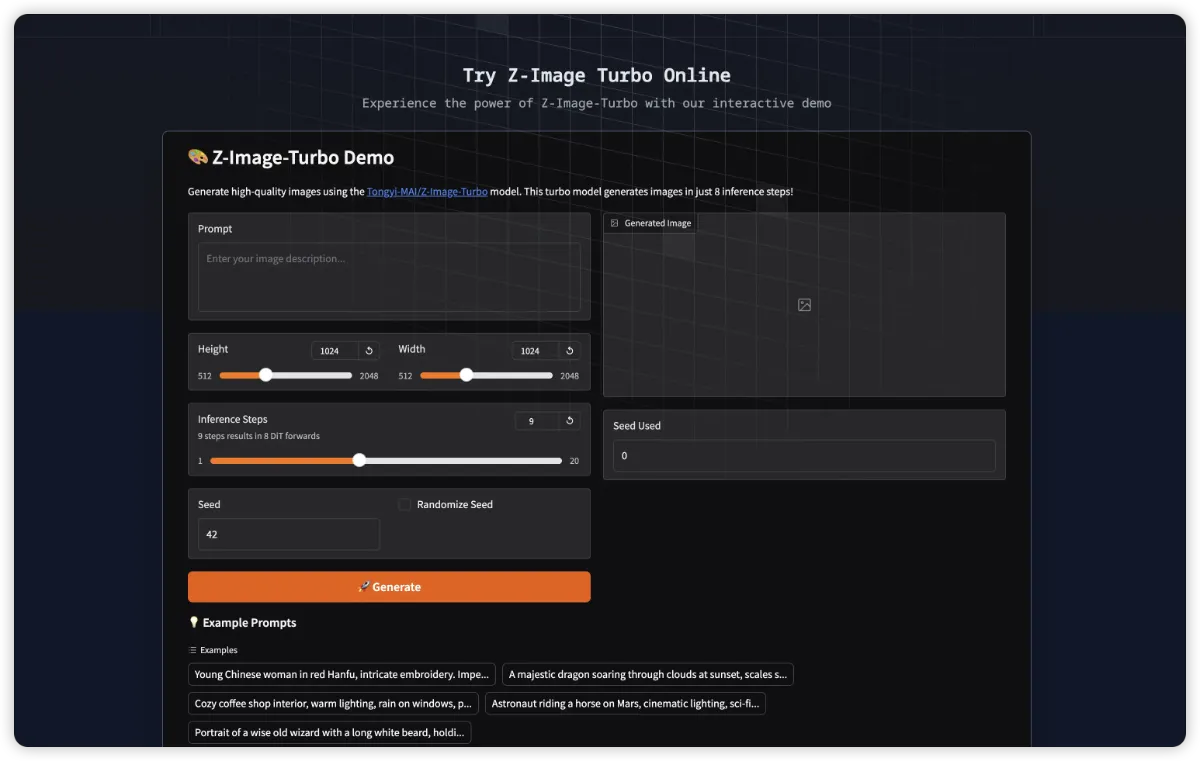This screenshot has height=761, width=1200.
Task: Focus the Prompt text area
Action: point(389,277)
